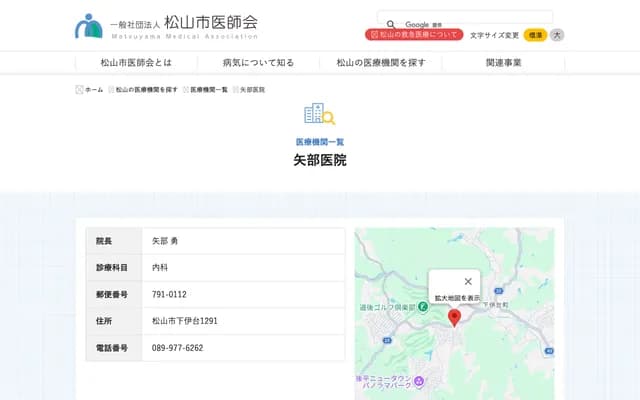Select standard font size 標準
The width and height of the screenshot is (640, 400).
pos(535,35)
